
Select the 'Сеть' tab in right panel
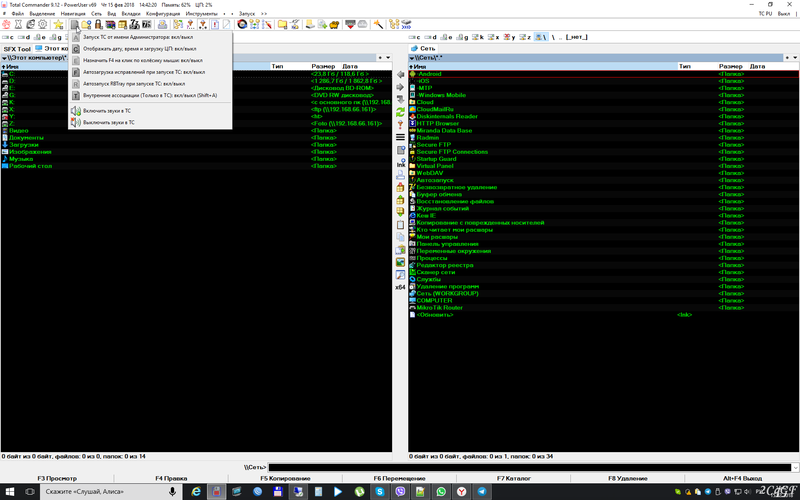point(423,48)
